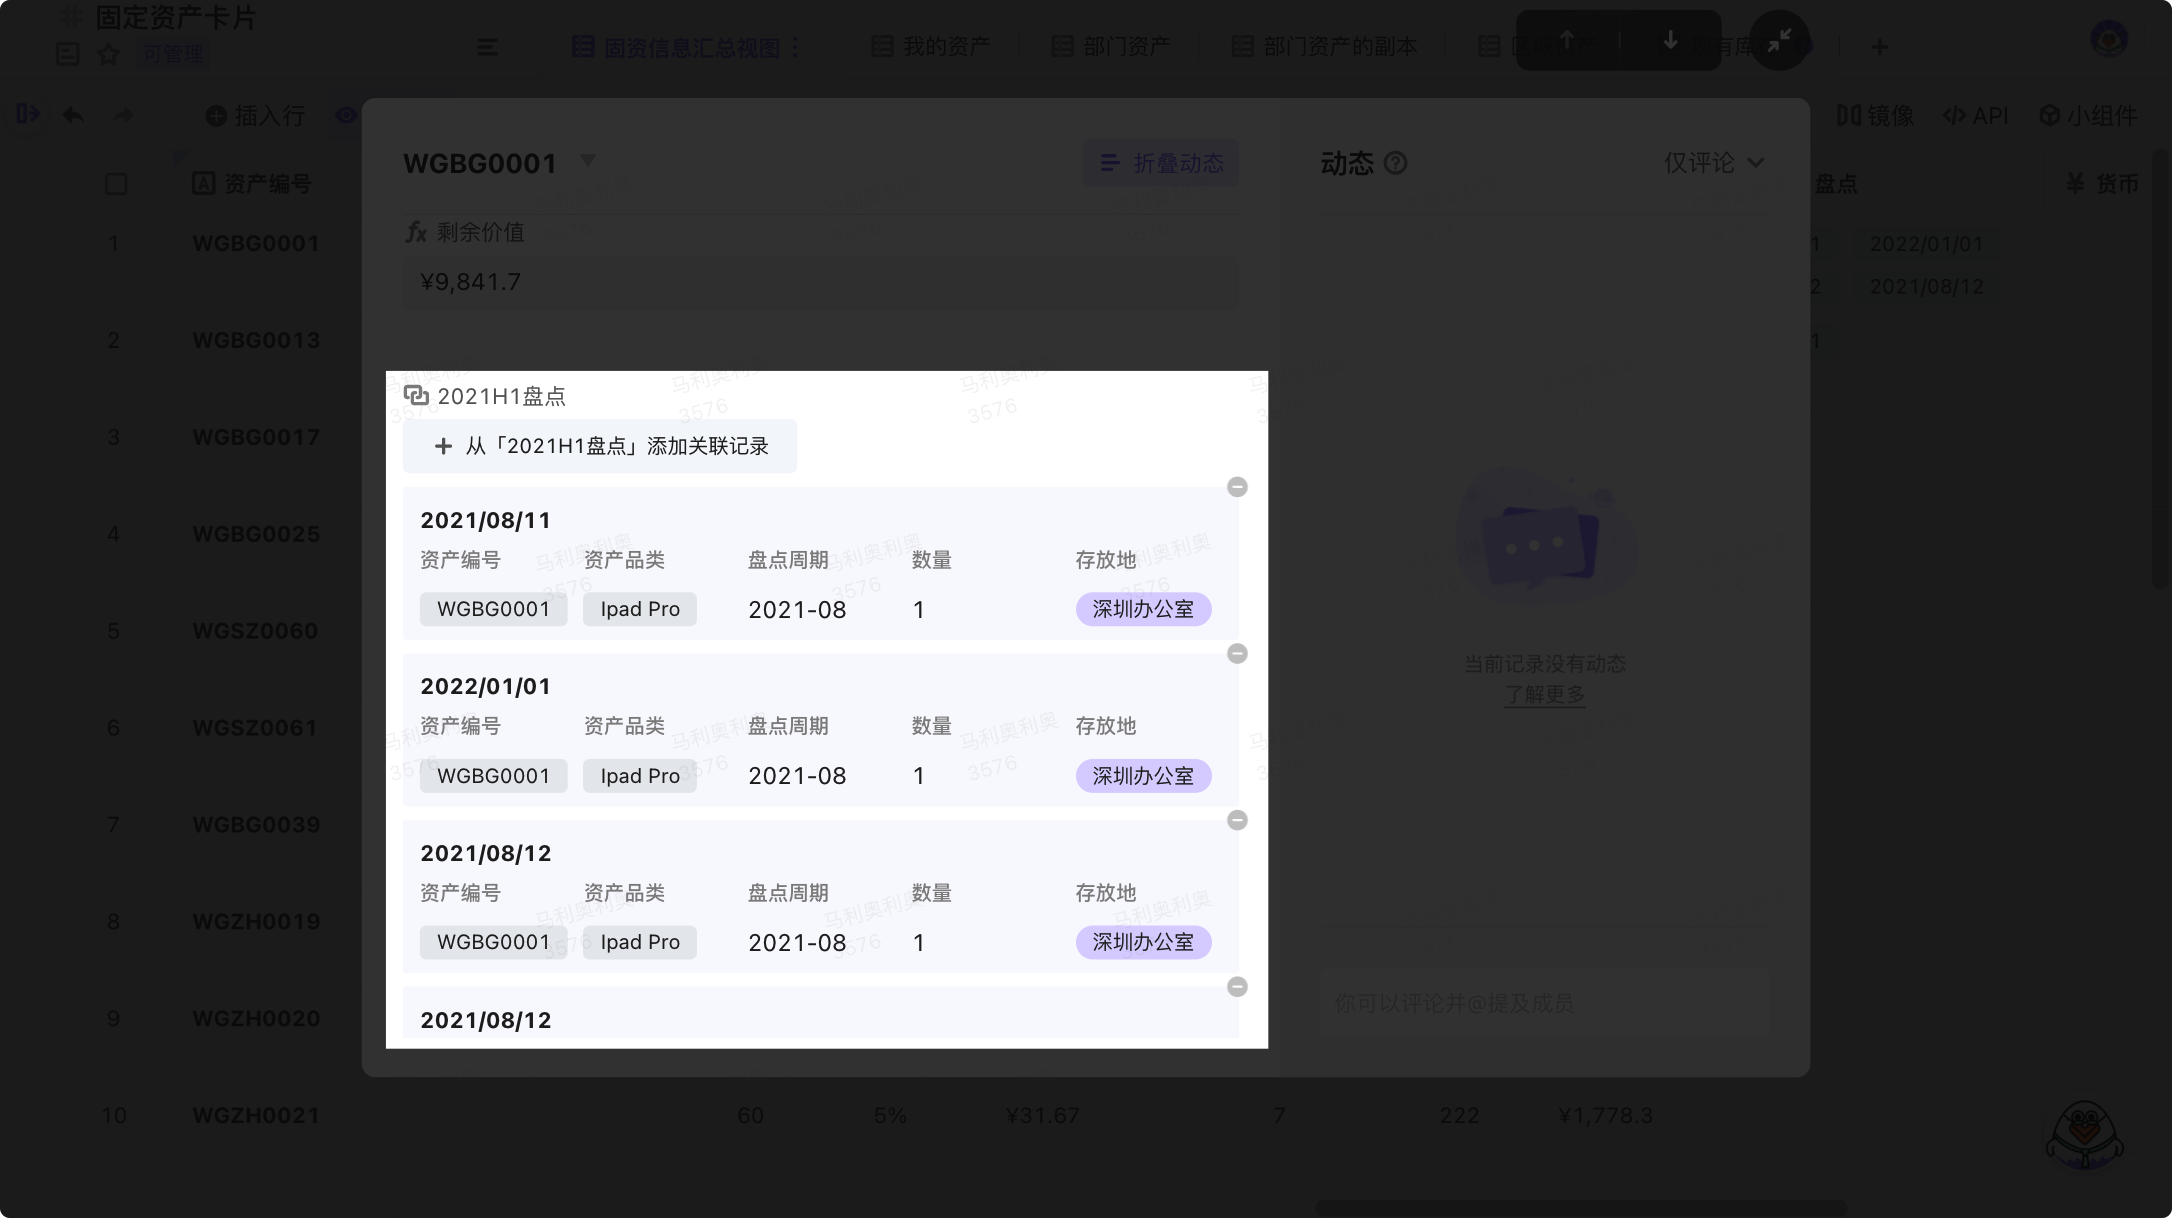Shrink the record card with collapse icon
The height and width of the screenshot is (1218, 2172).
[x=1779, y=40]
